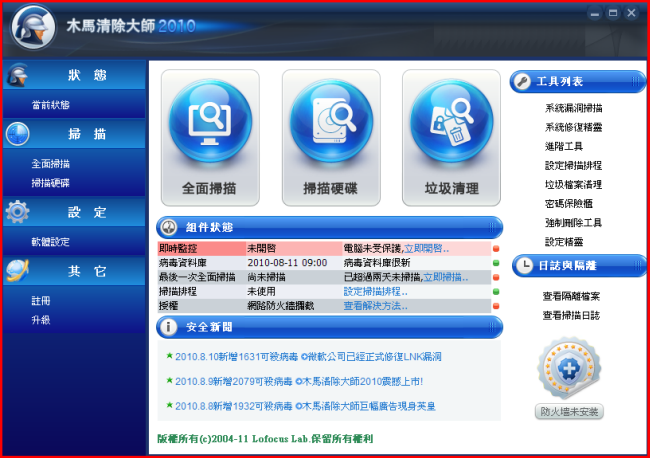
Task: Click the 工具列表 wrench header icon
Action: 522,80
